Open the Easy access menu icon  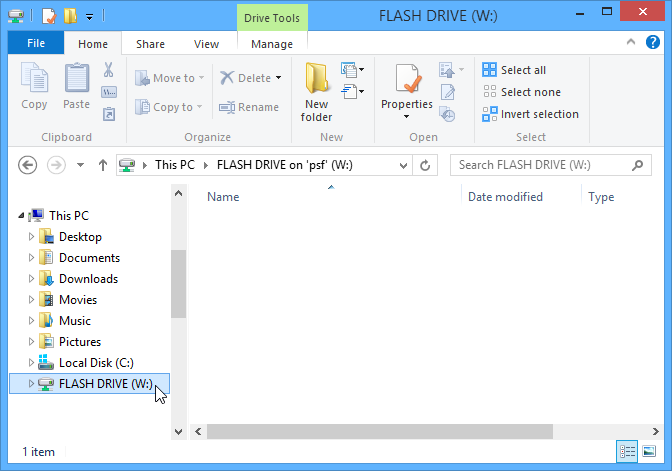pos(352,91)
